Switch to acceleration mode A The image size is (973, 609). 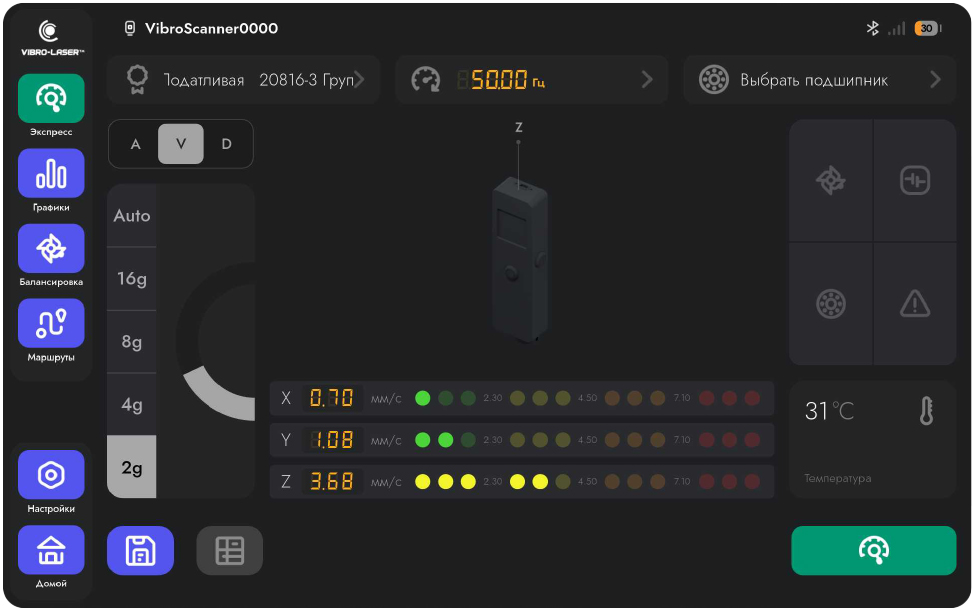[x=135, y=144]
